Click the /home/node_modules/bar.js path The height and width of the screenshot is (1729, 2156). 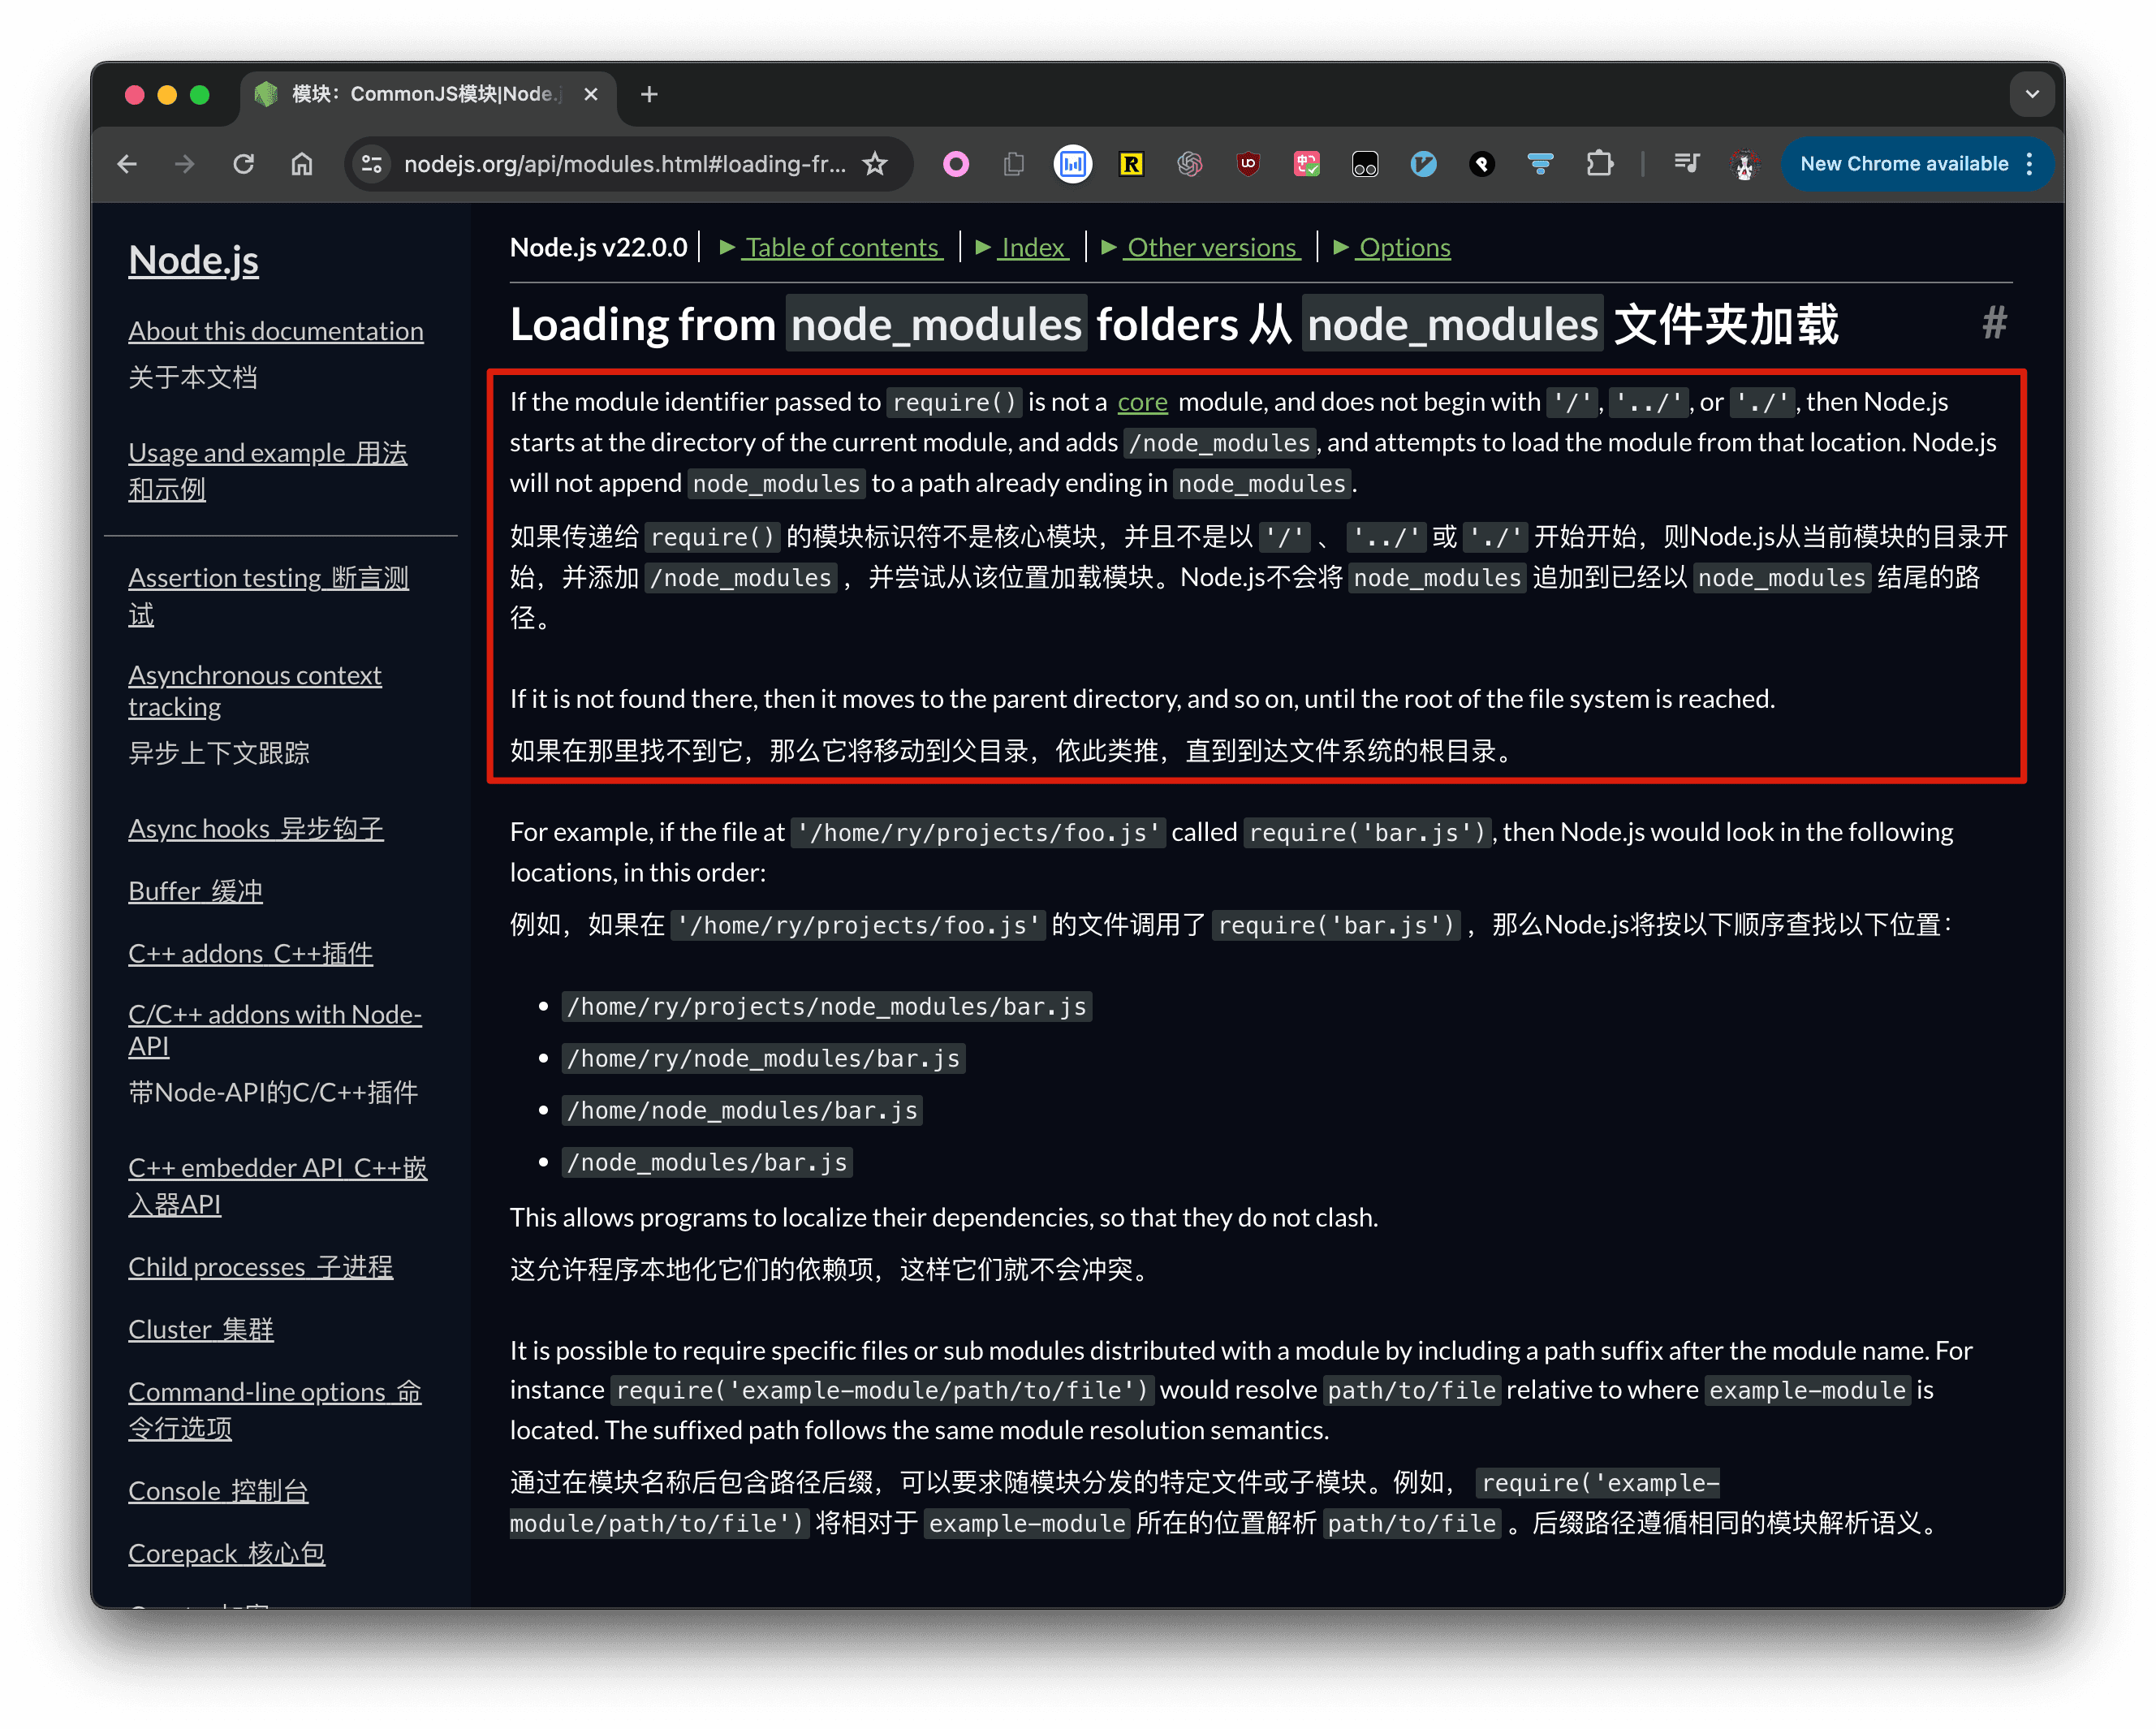pos(742,1110)
